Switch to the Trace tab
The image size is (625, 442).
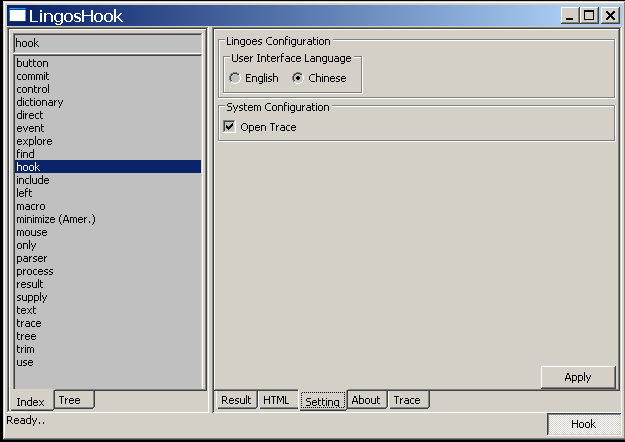tap(407, 400)
